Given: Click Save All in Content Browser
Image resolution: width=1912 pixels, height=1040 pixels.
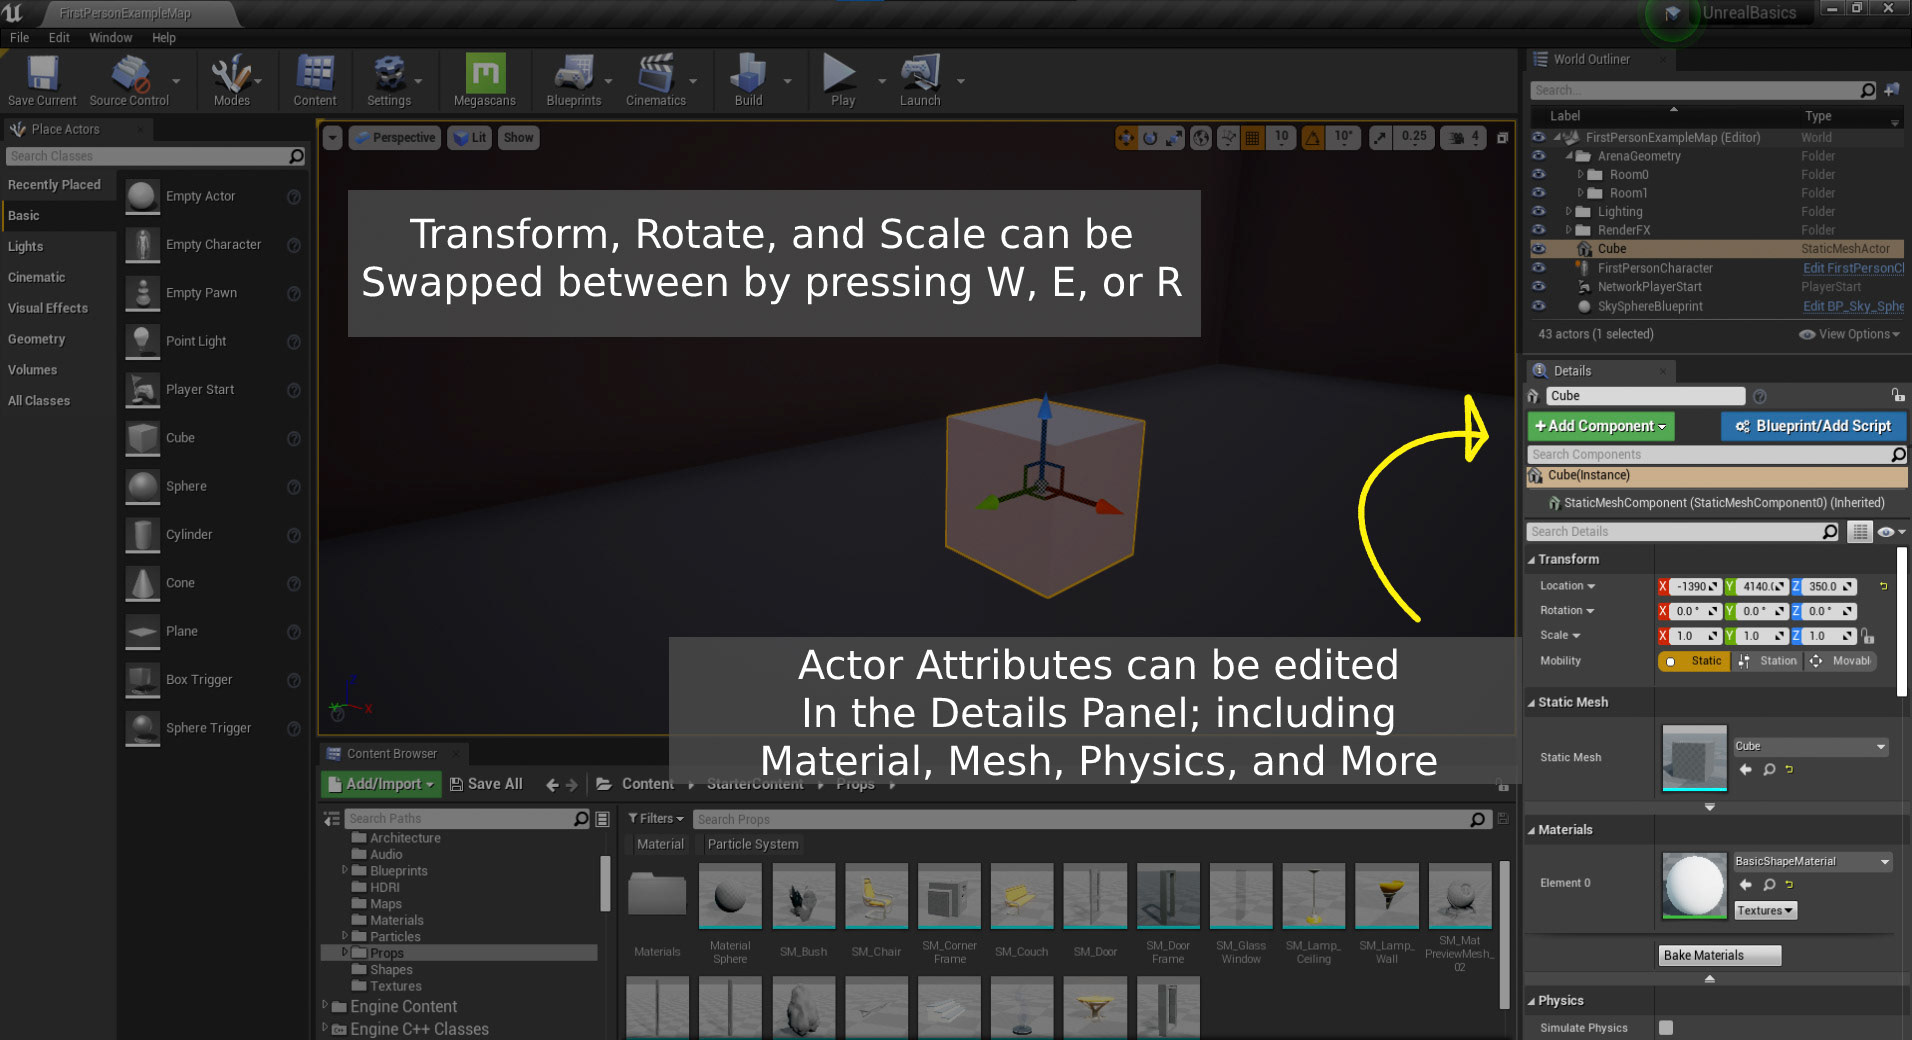Looking at the screenshot, I should [486, 784].
